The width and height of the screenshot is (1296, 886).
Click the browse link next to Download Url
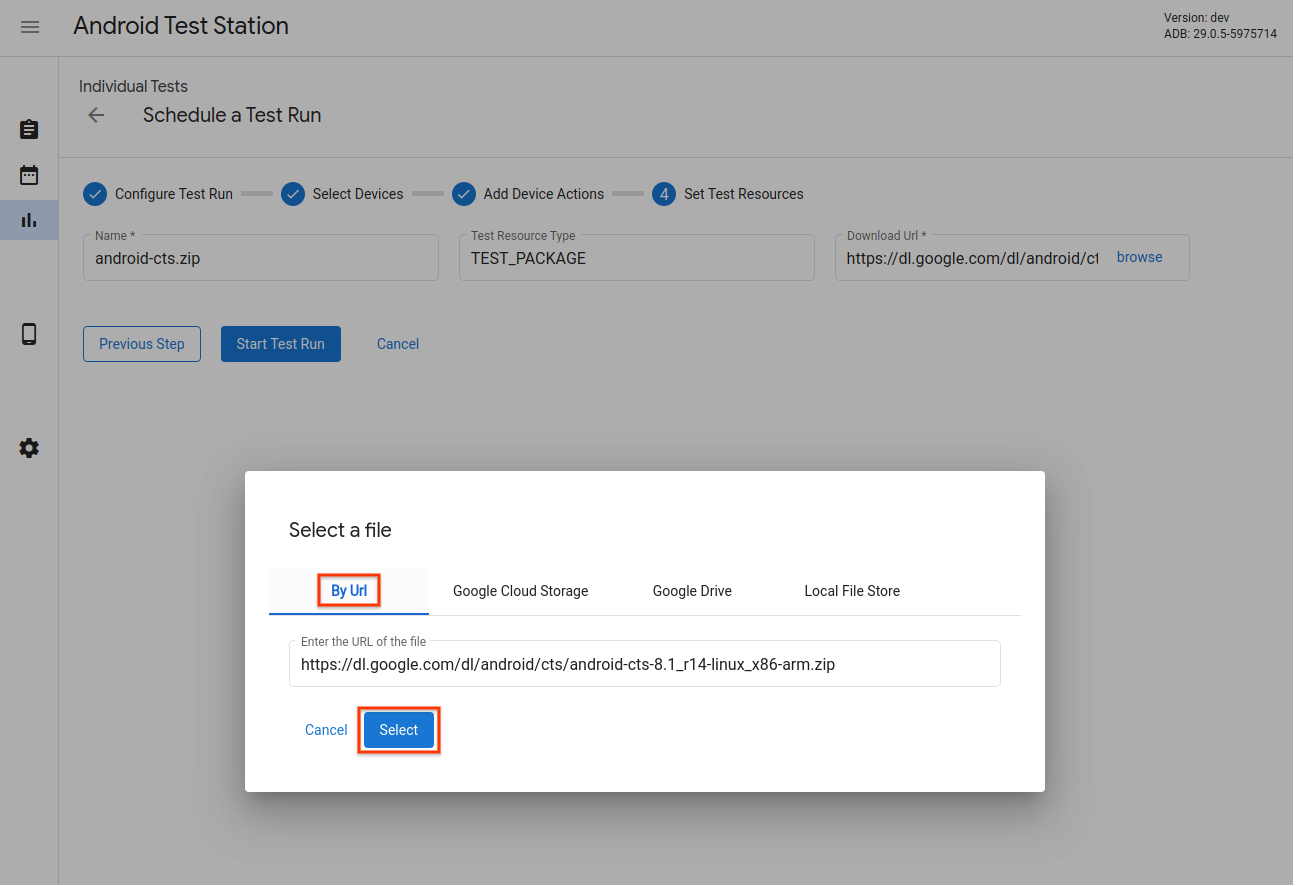[x=1139, y=257]
